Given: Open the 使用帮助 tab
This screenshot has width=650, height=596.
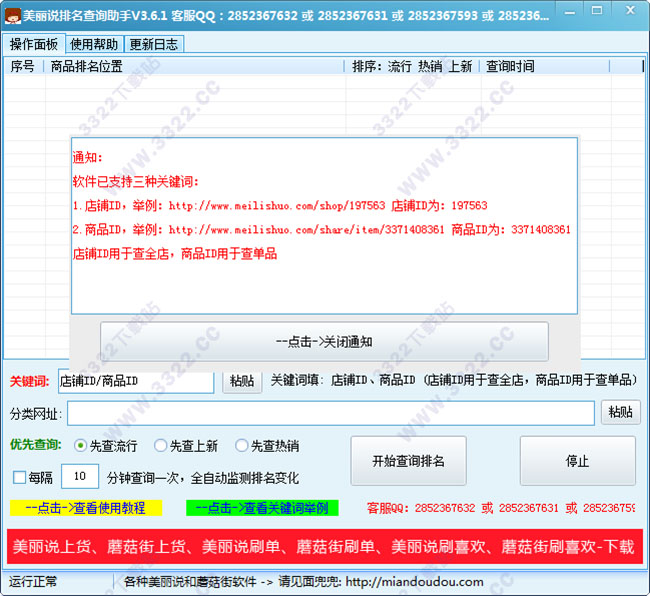Looking at the screenshot, I should [x=94, y=44].
